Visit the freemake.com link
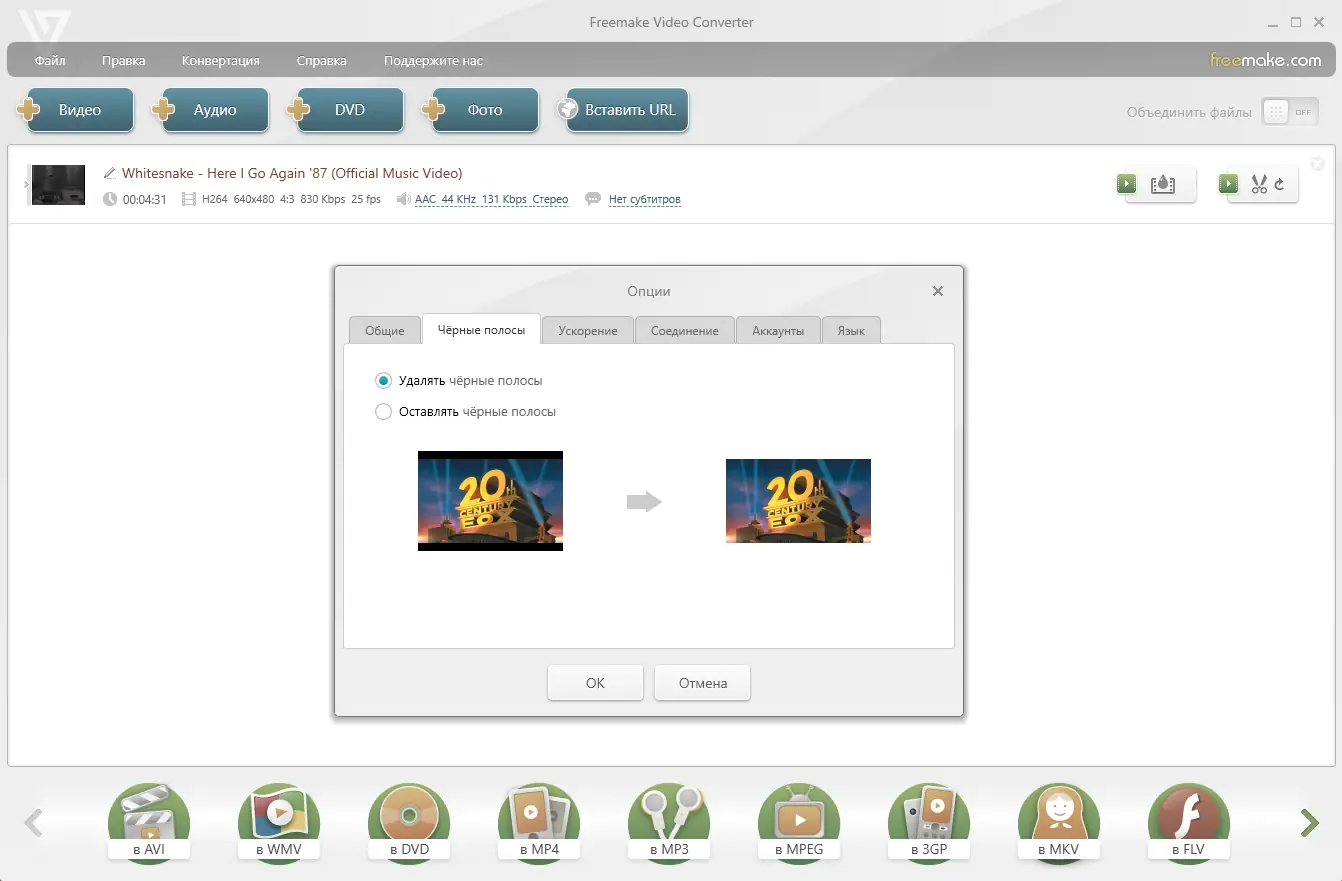Viewport: 1342px width, 881px height. (x=1265, y=60)
